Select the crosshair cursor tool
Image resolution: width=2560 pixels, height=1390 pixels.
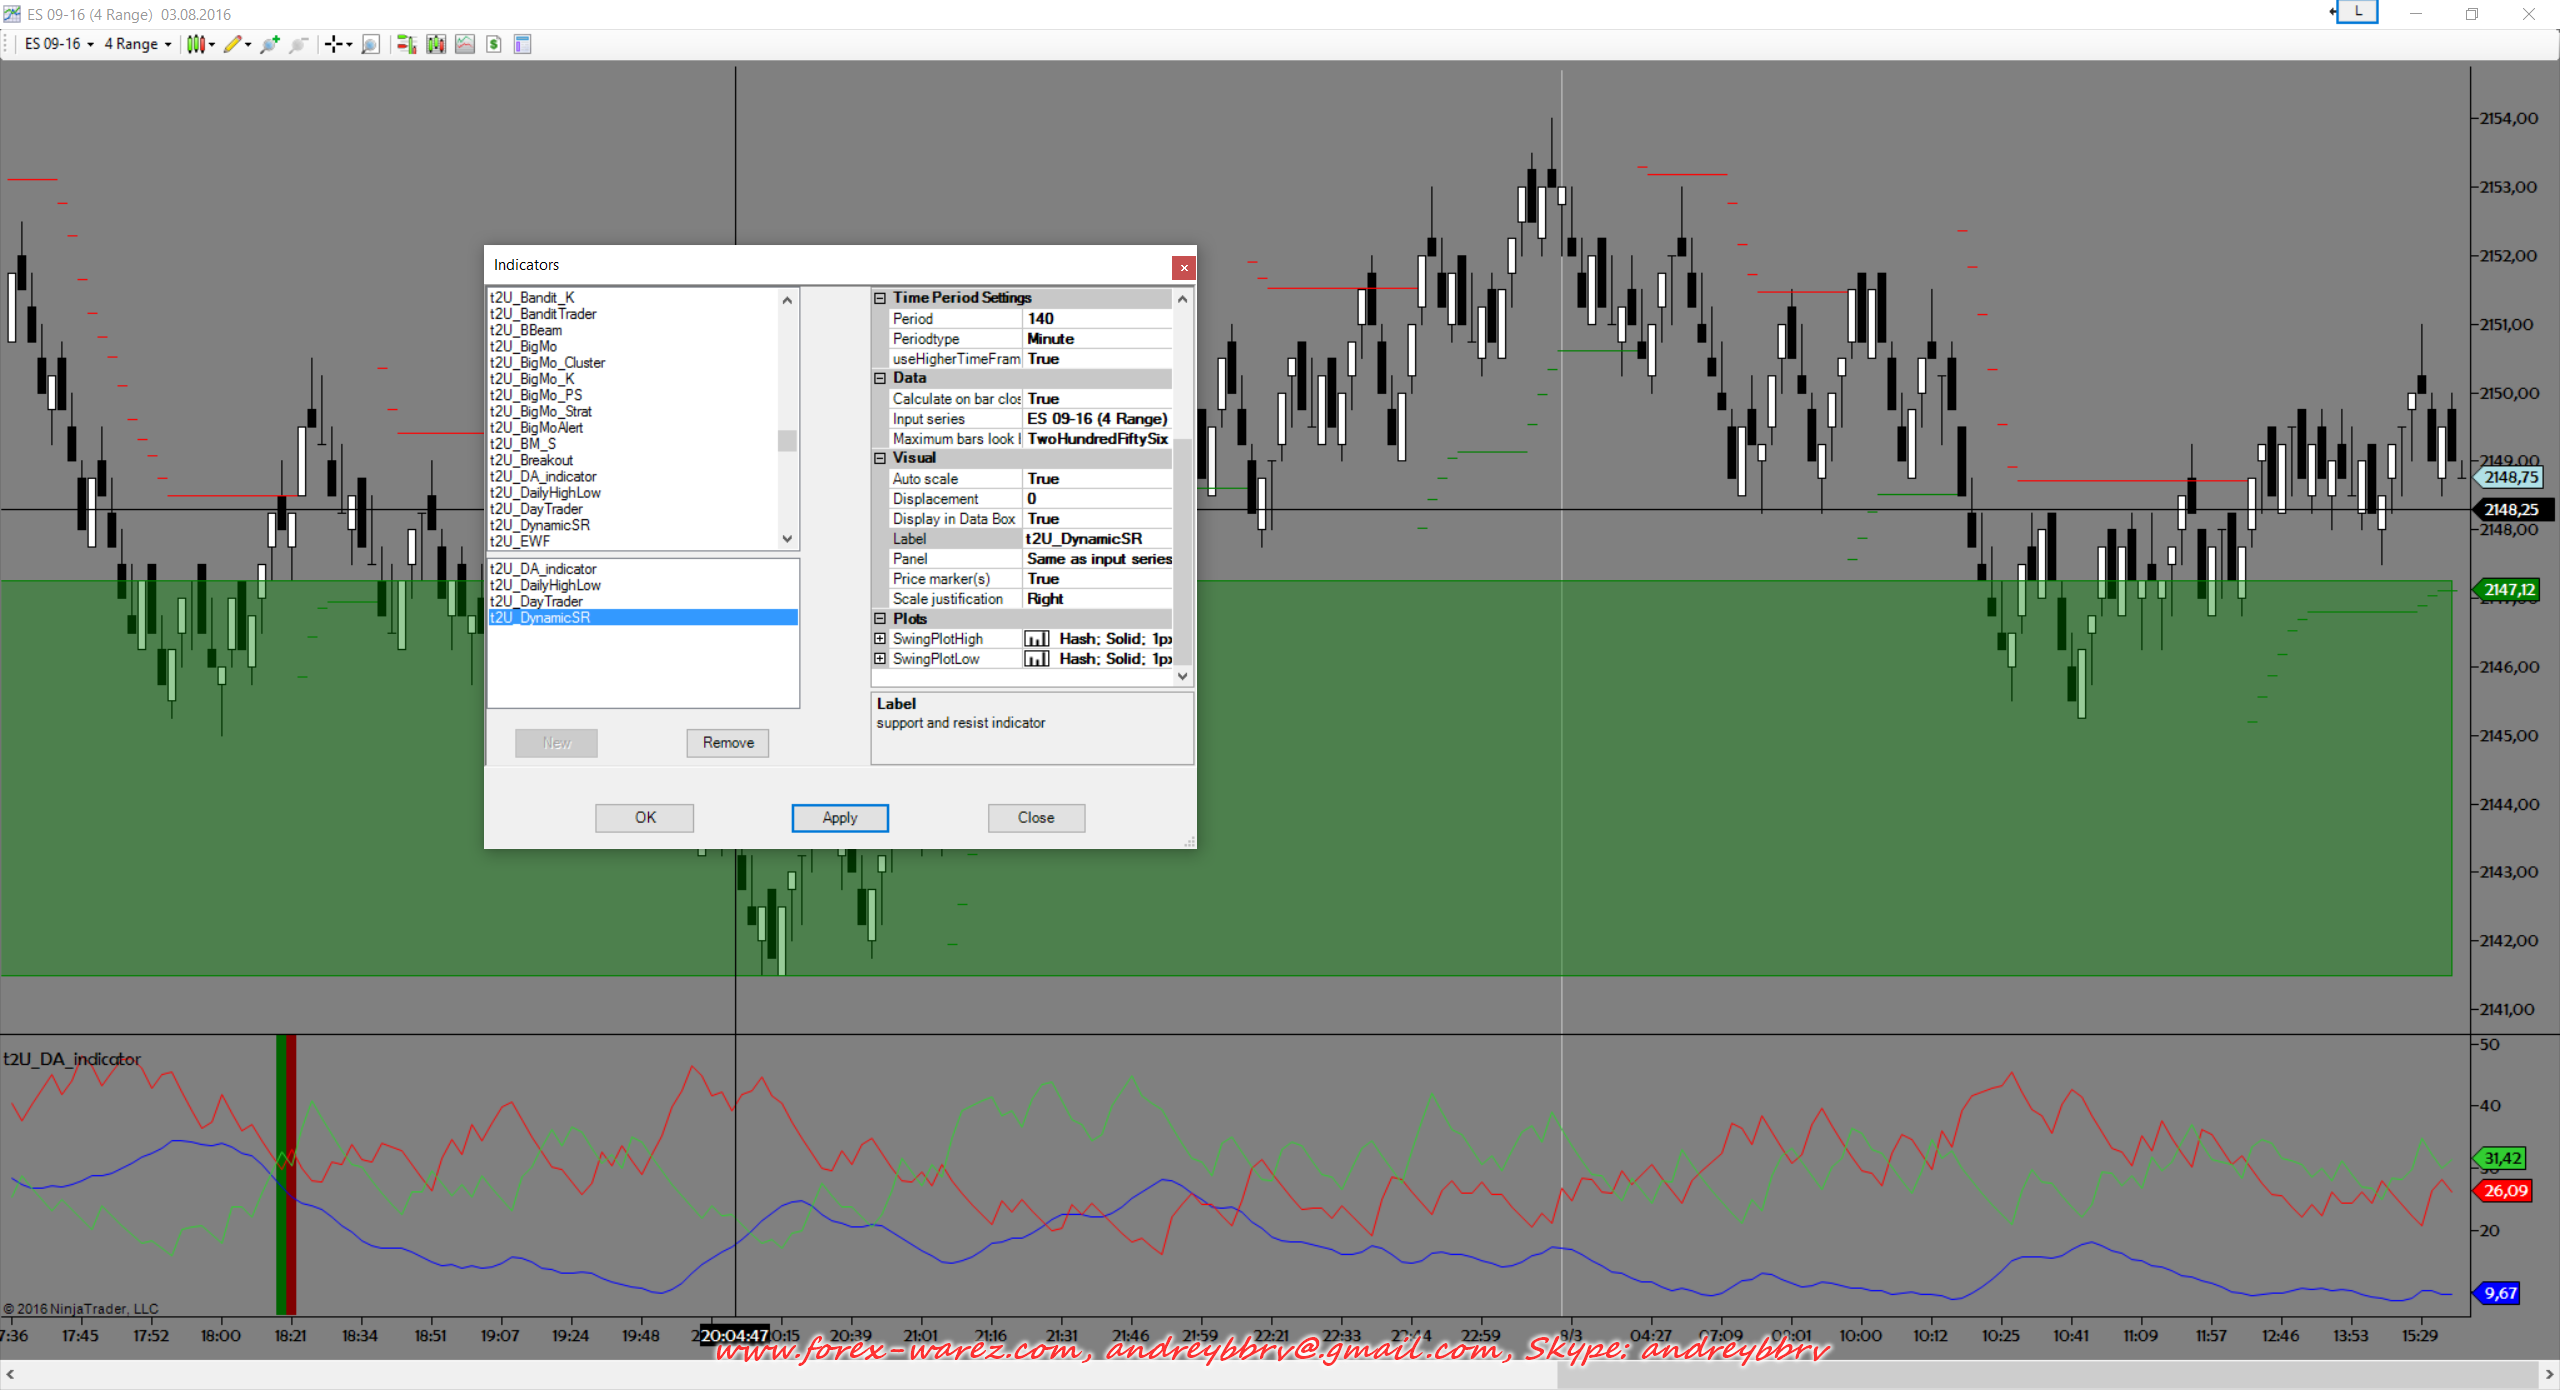(334, 44)
